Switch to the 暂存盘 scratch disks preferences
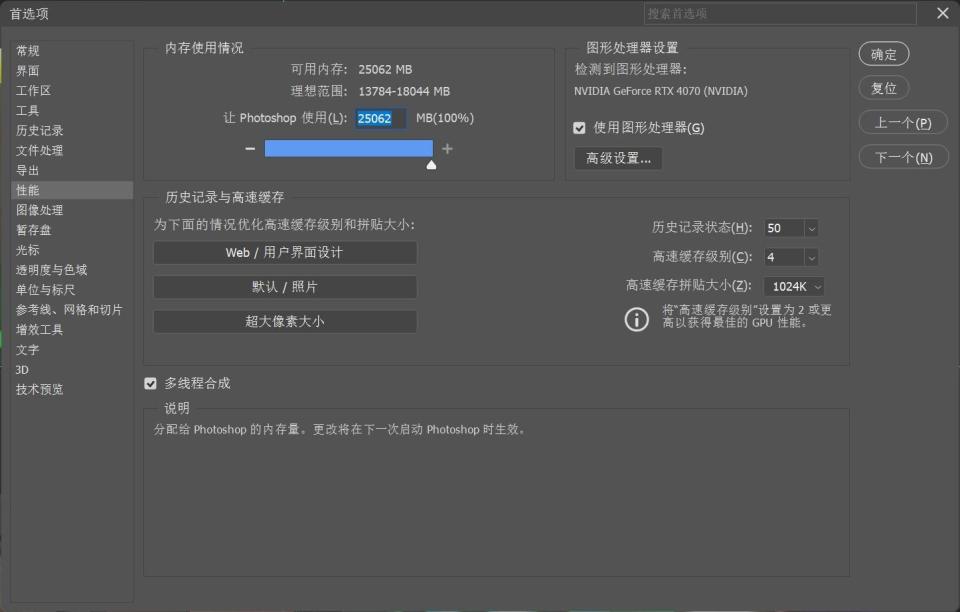This screenshot has width=960, height=612. click(x=36, y=230)
